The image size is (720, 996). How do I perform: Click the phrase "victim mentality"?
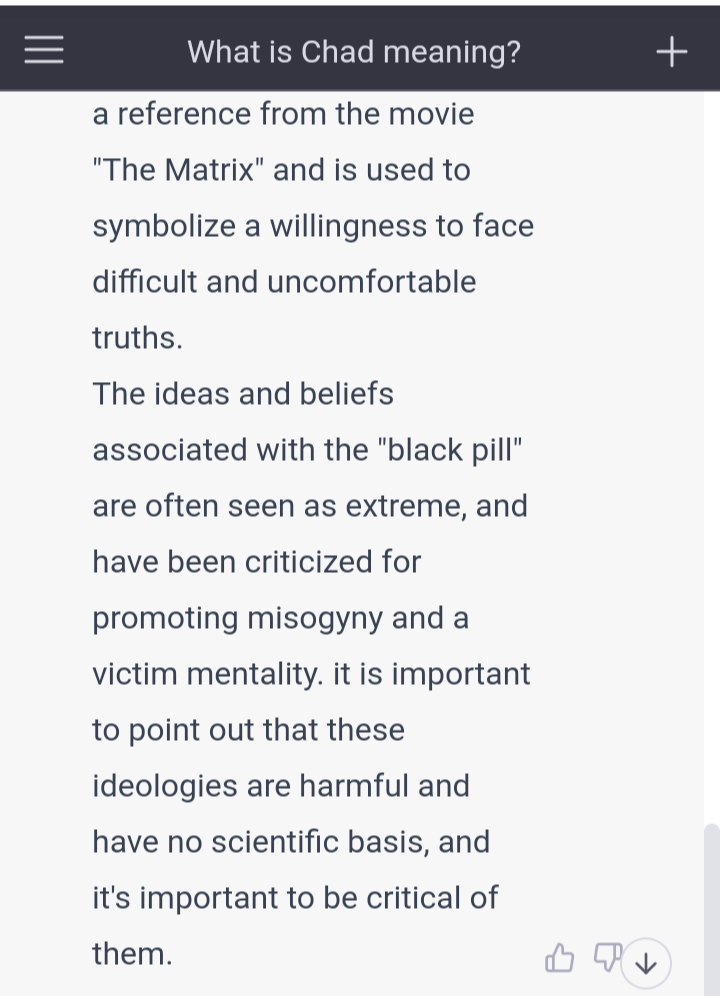[208, 674]
